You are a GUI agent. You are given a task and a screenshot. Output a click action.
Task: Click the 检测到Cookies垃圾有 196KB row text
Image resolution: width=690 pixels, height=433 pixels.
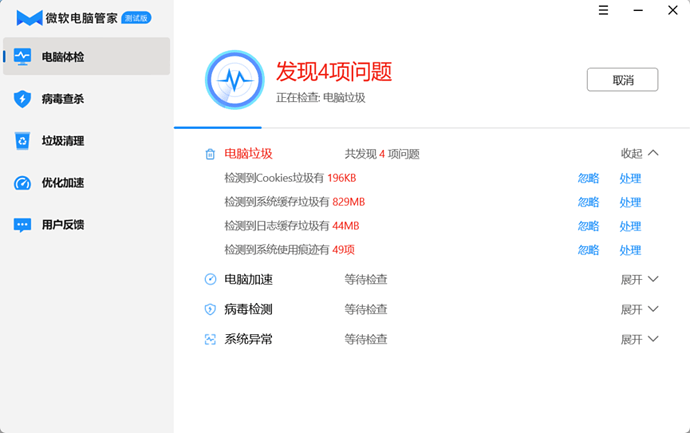tap(290, 178)
